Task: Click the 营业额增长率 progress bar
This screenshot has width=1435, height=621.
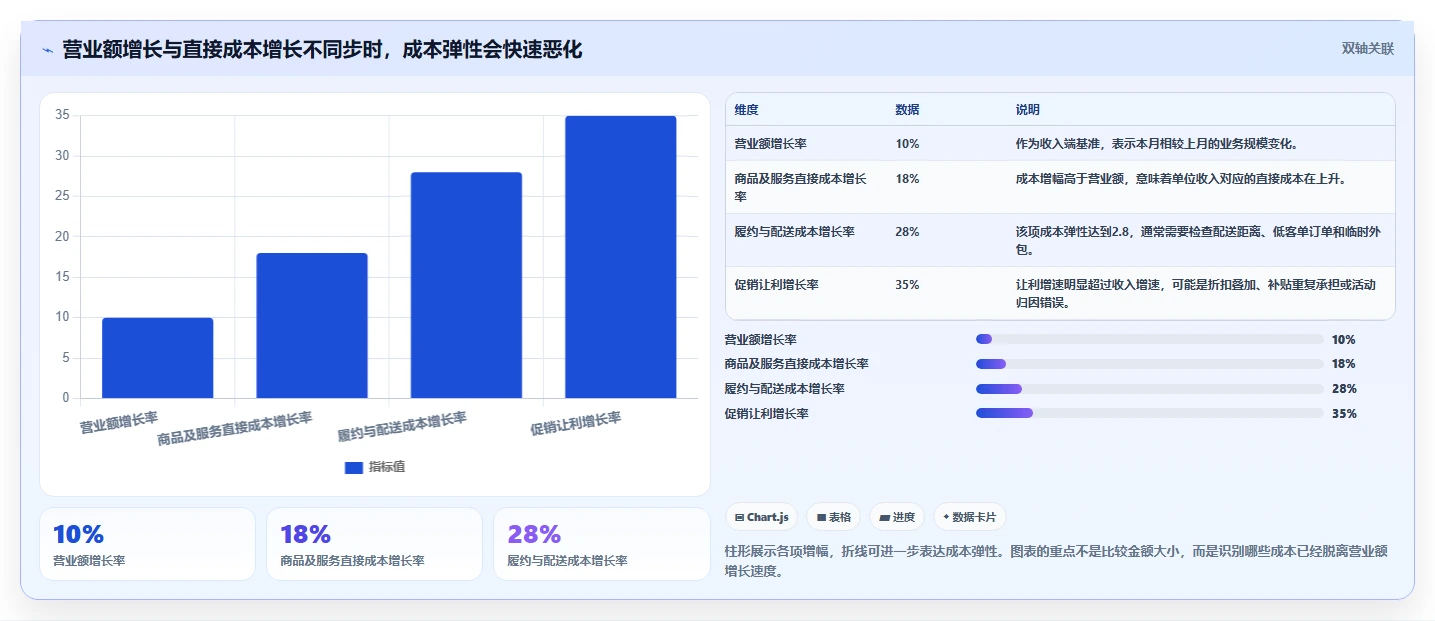Action: tap(1150, 340)
